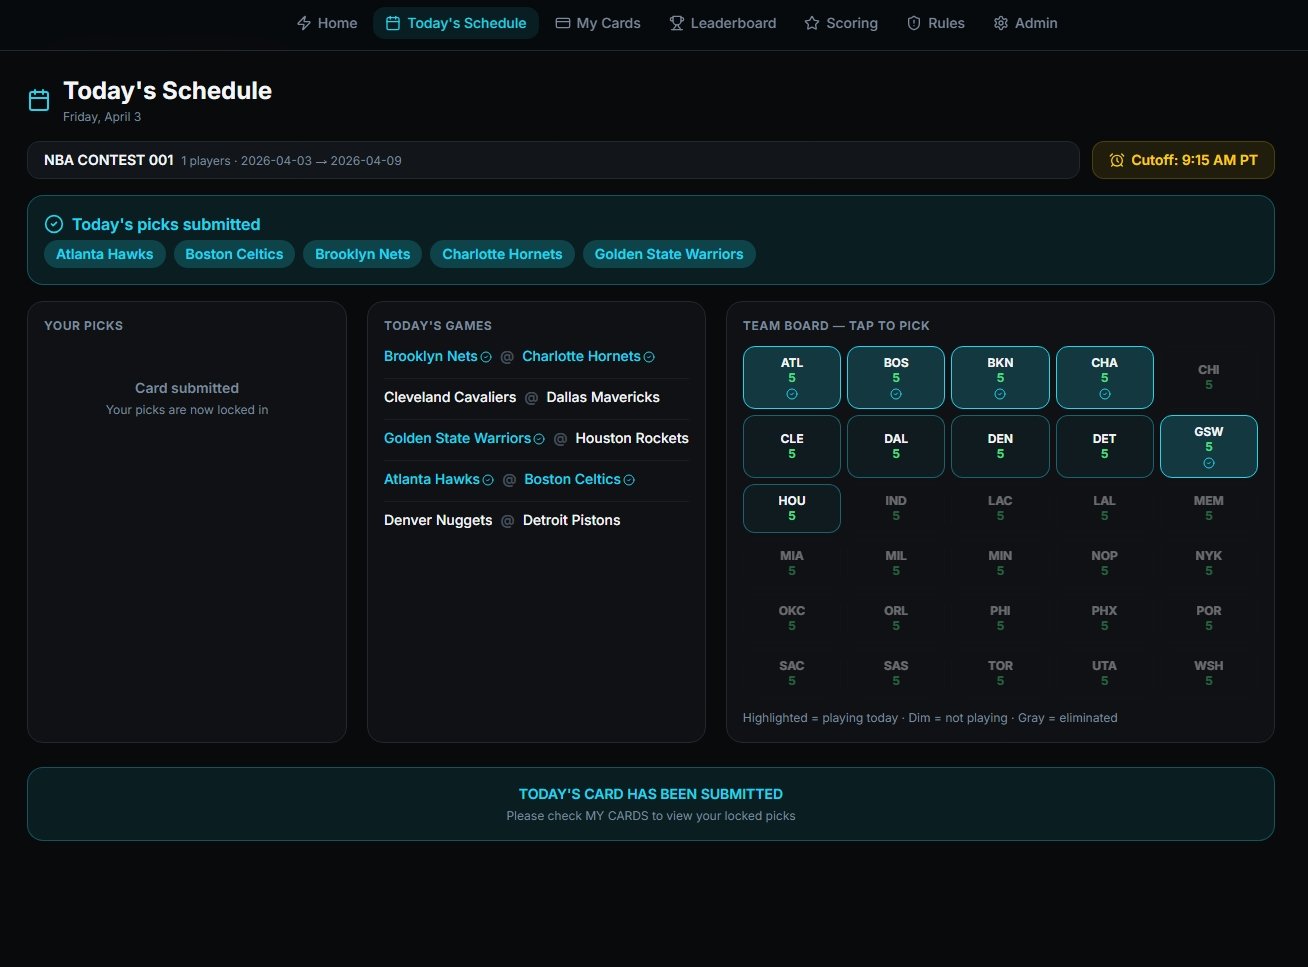Screen dimensions: 1308x967
Task: Click the shield icon for Rules
Action: pos(913,23)
